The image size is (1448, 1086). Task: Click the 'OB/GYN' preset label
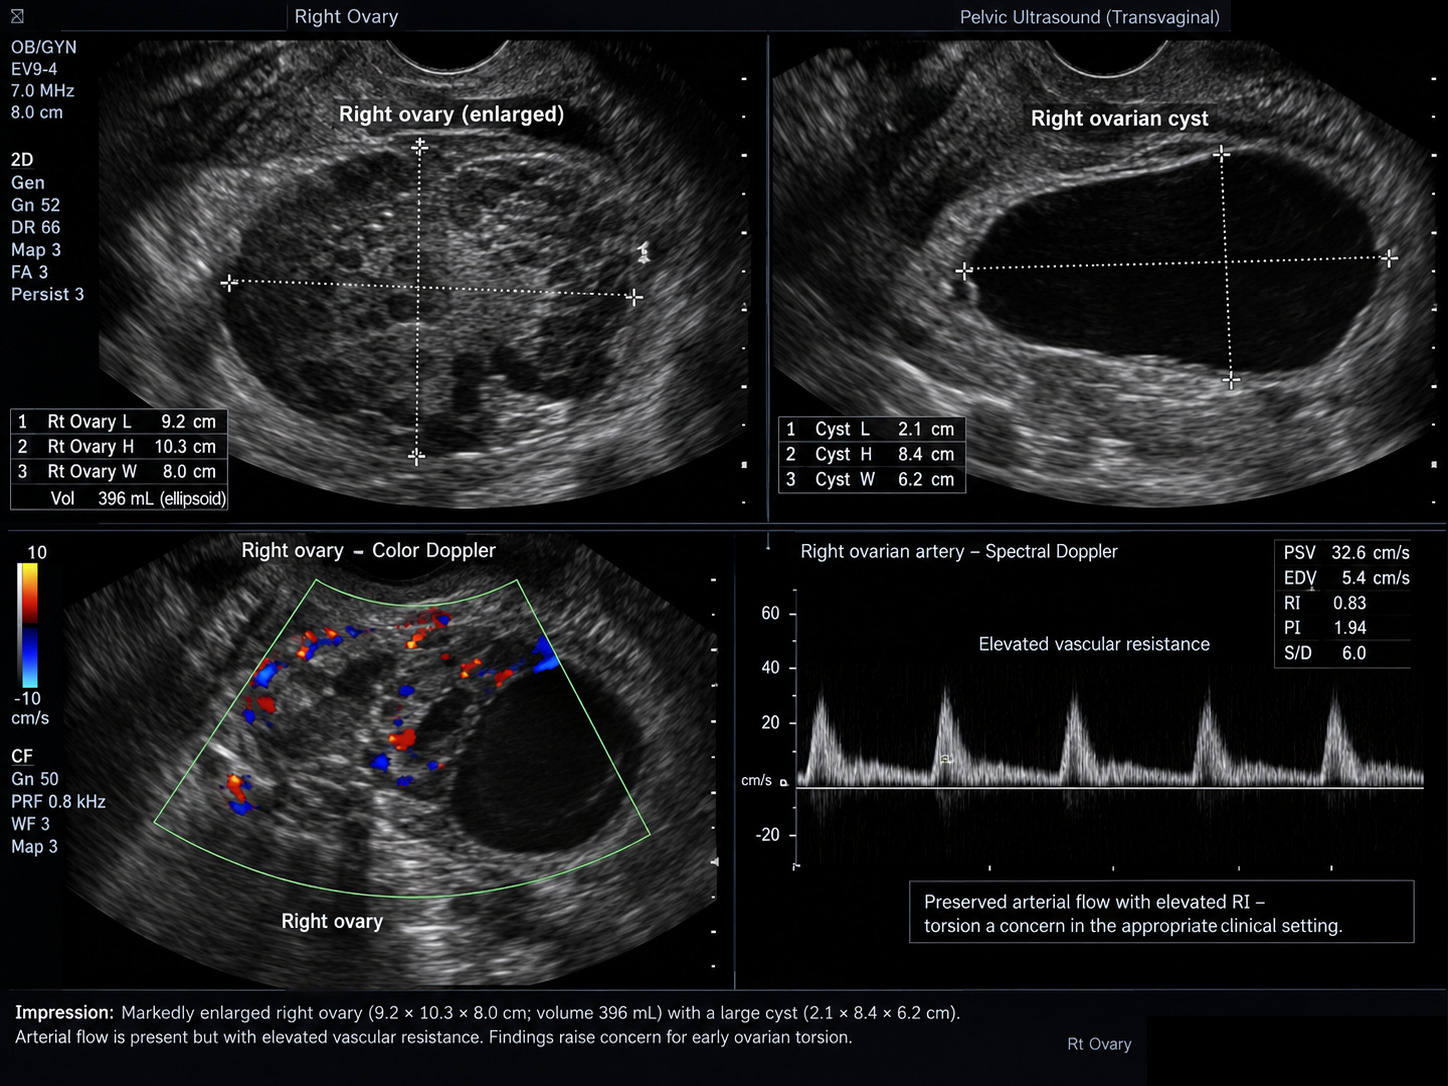coord(43,47)
